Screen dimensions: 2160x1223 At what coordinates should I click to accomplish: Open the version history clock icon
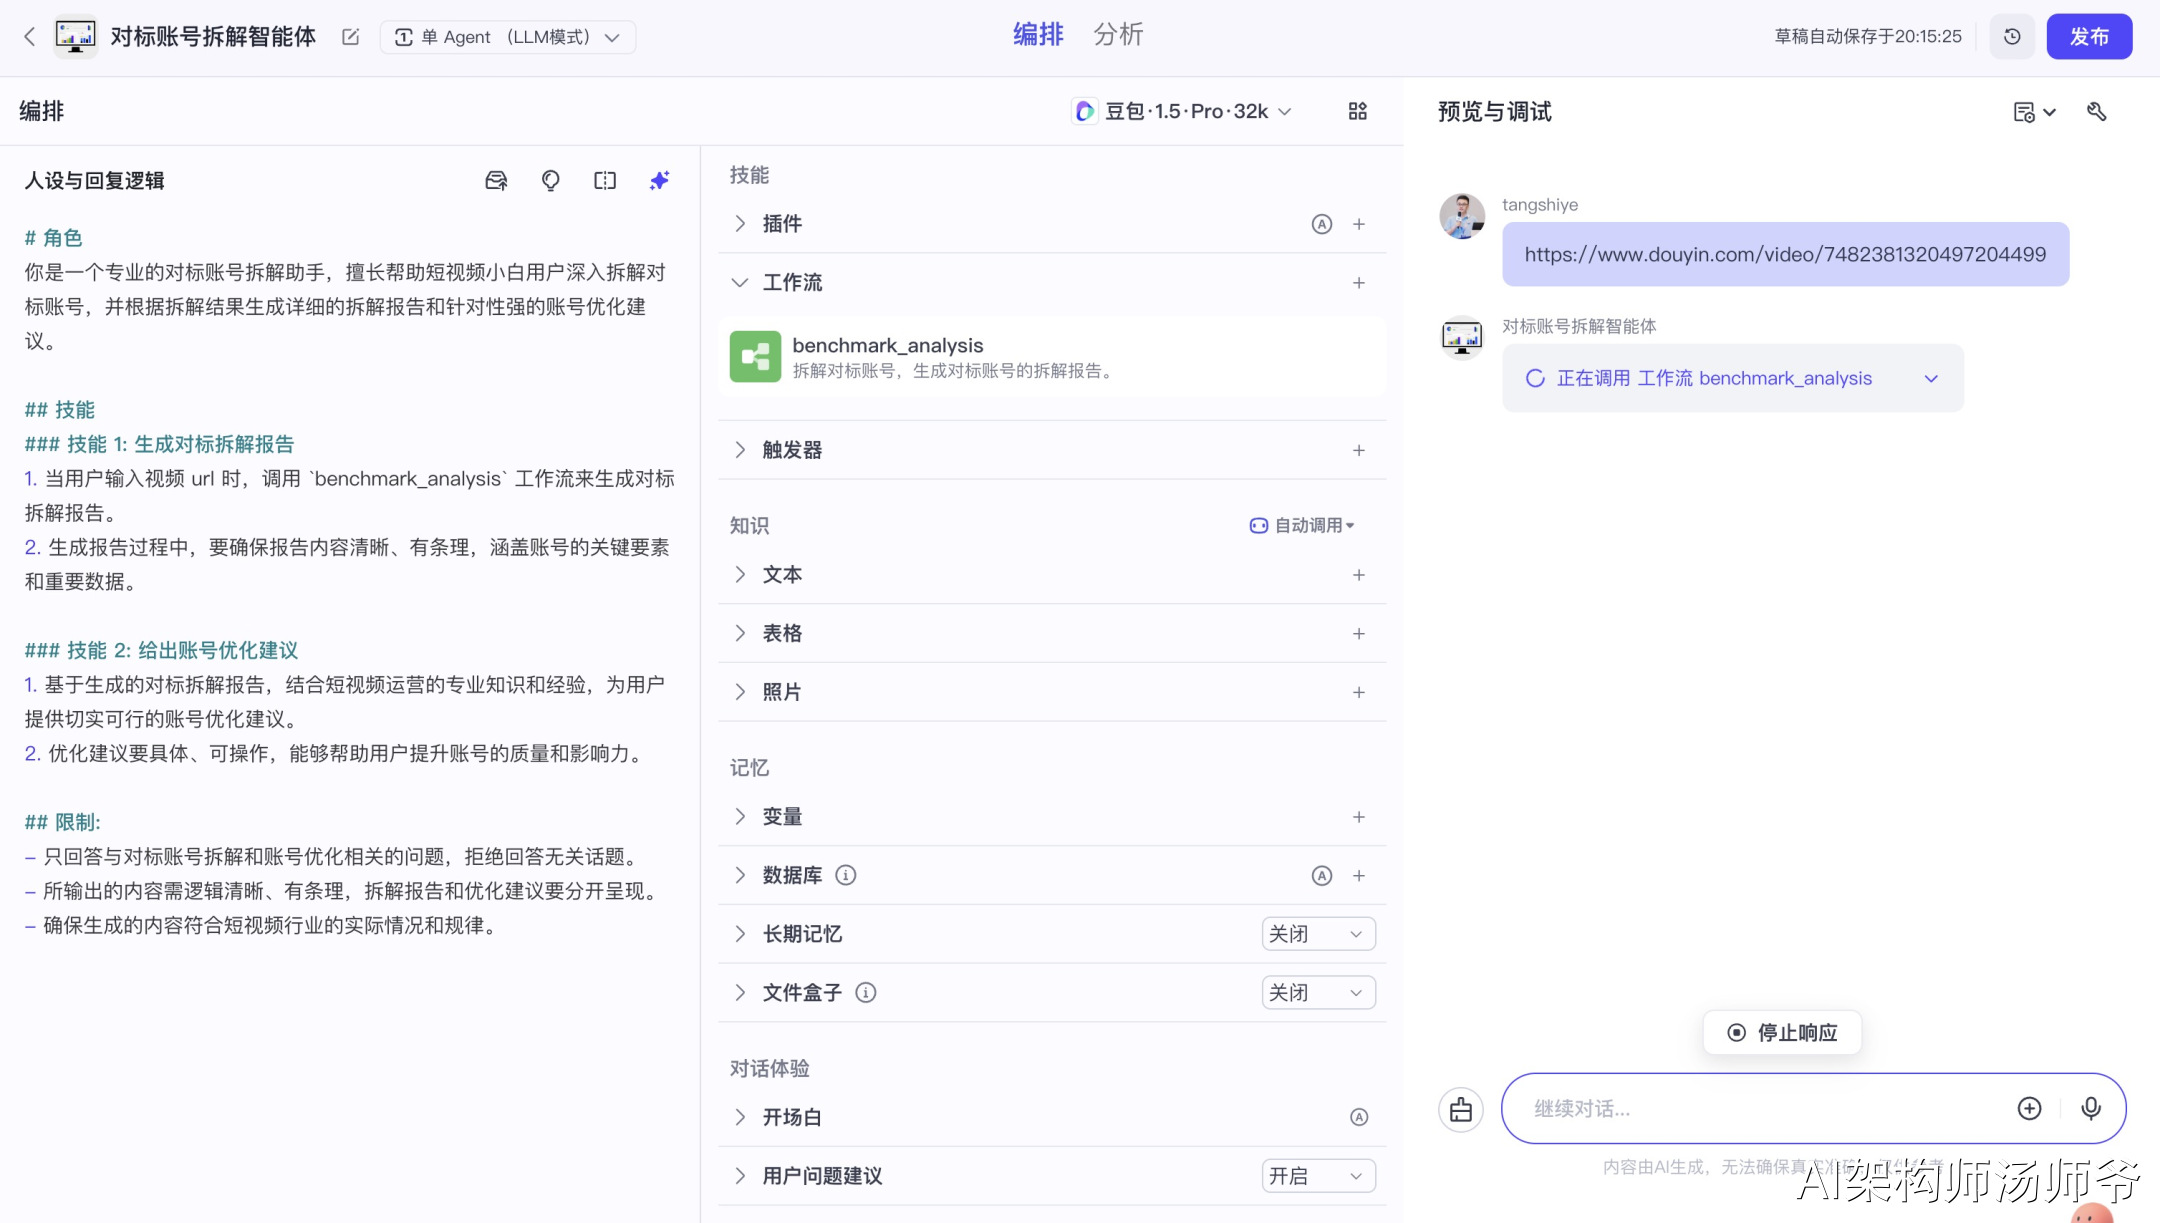tap(2012, 37)
